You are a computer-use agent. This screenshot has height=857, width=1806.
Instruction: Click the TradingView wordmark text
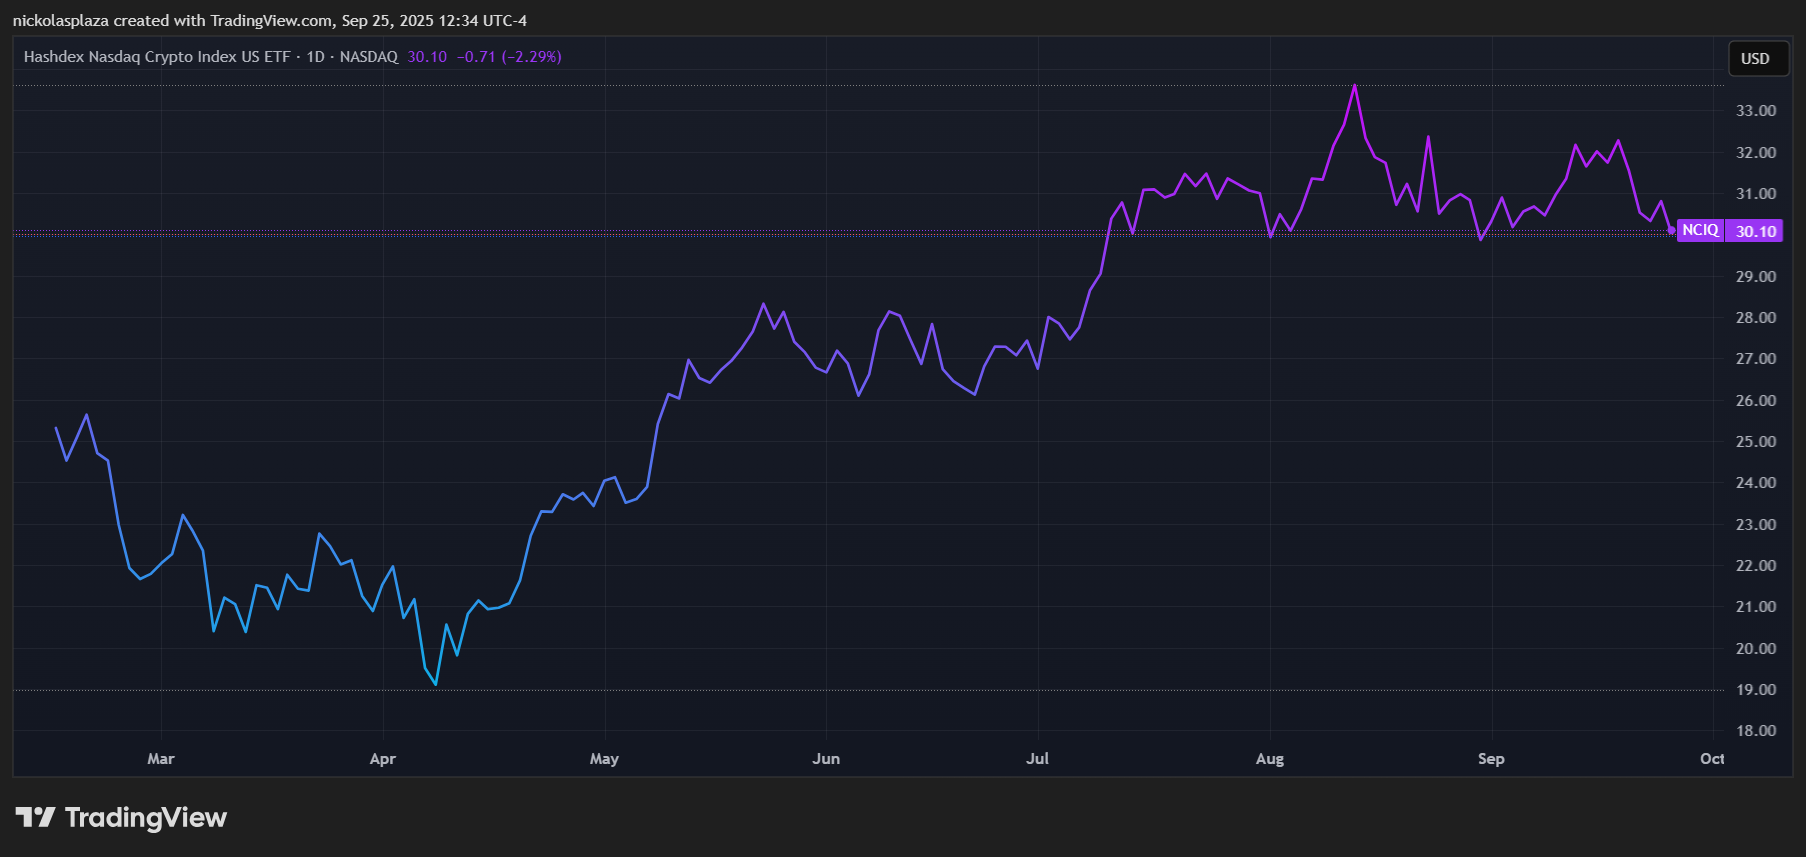(146, 818)
